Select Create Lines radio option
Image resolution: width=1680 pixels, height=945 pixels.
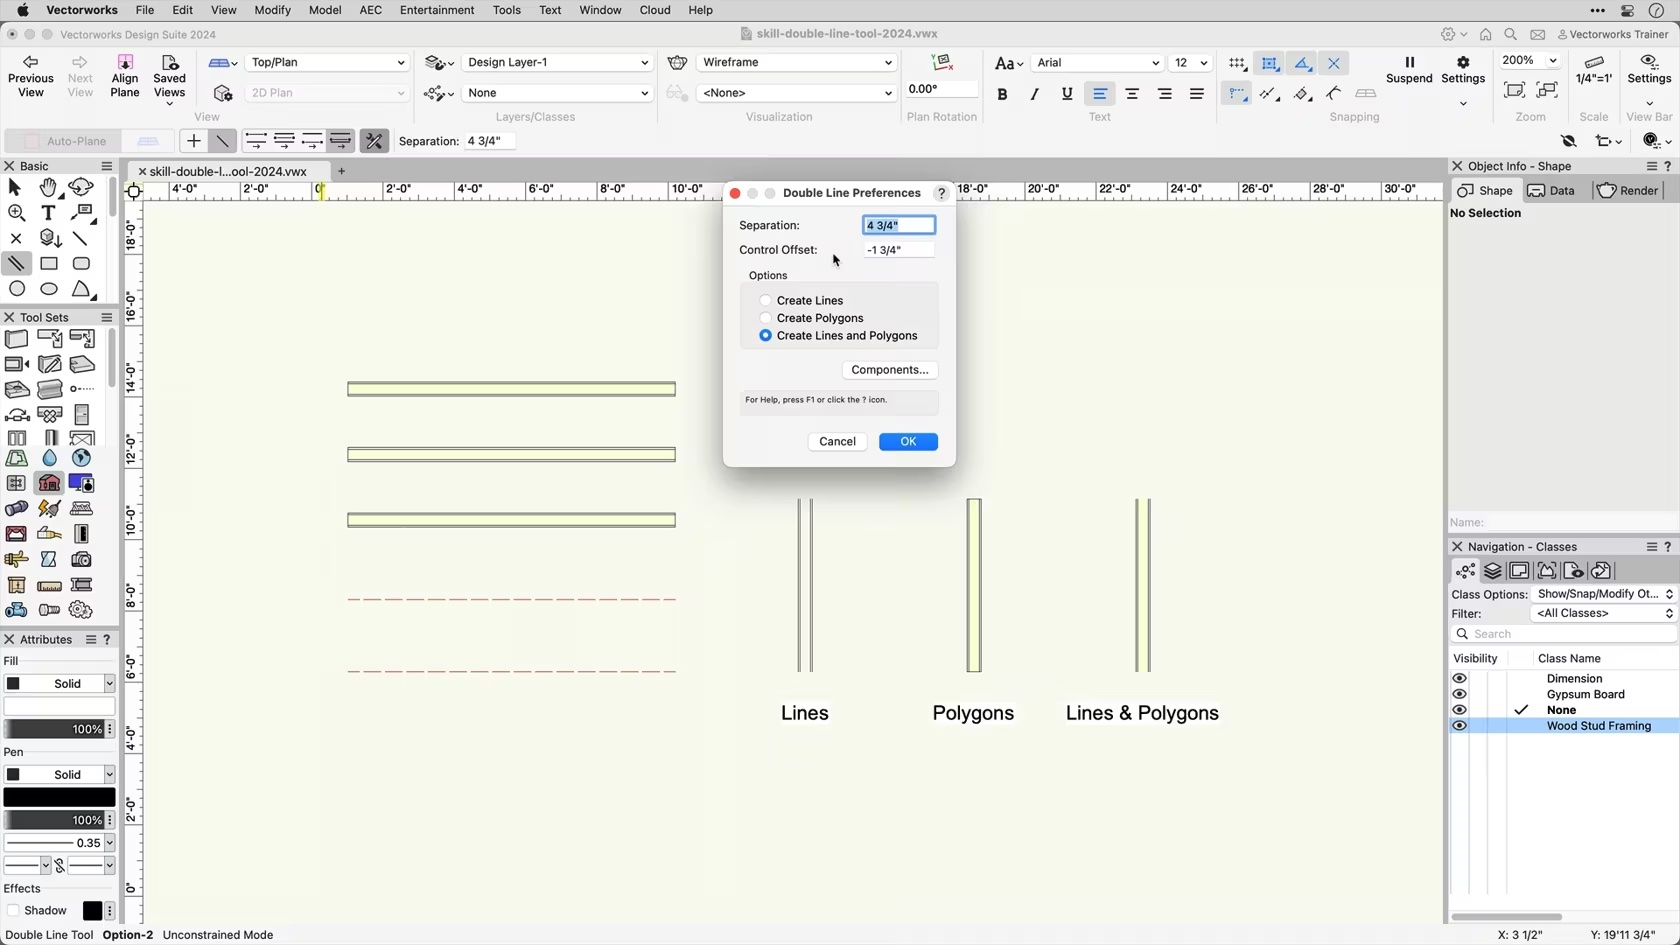click(766, 300)
